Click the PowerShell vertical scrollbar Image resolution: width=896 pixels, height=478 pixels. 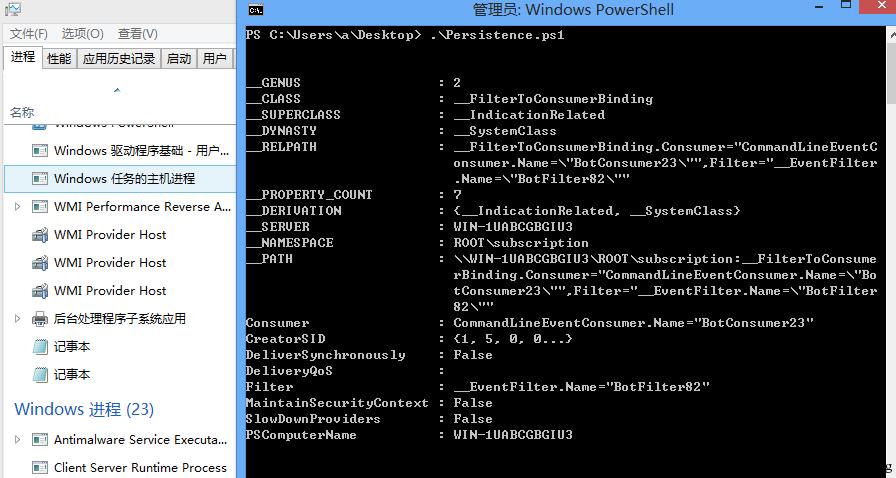(890, 252)
